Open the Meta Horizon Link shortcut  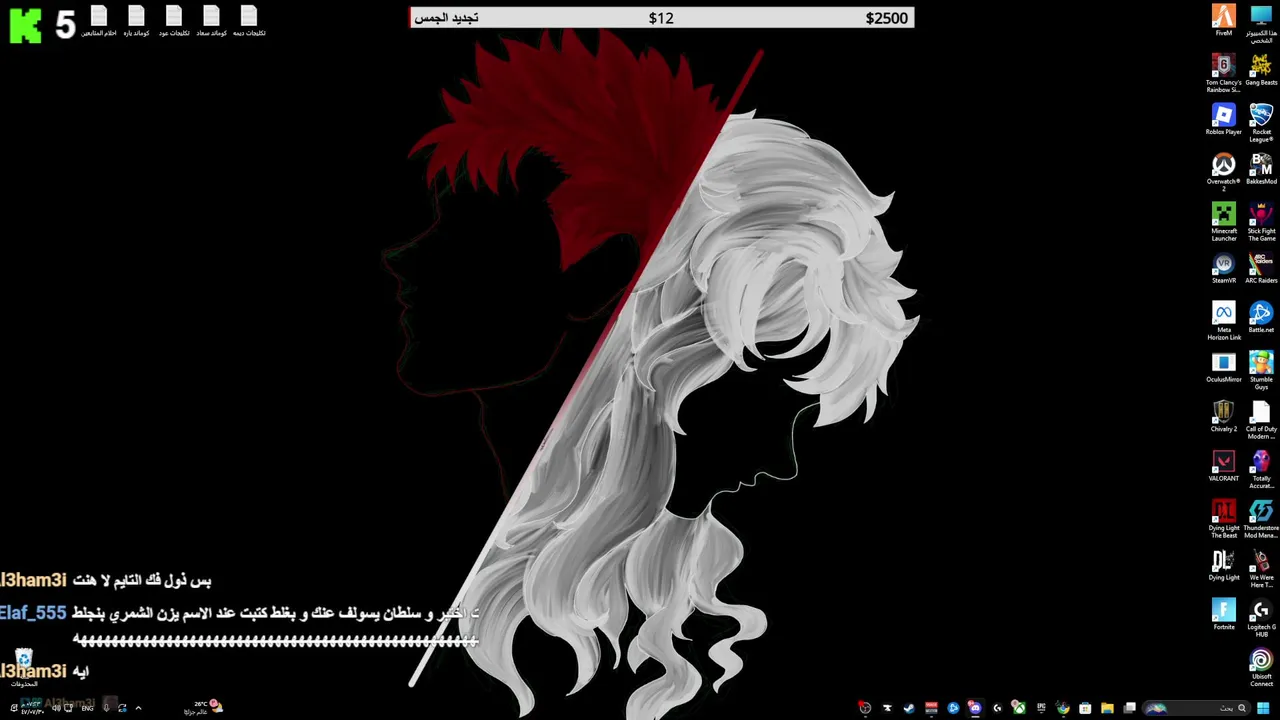click(1224, 321)
